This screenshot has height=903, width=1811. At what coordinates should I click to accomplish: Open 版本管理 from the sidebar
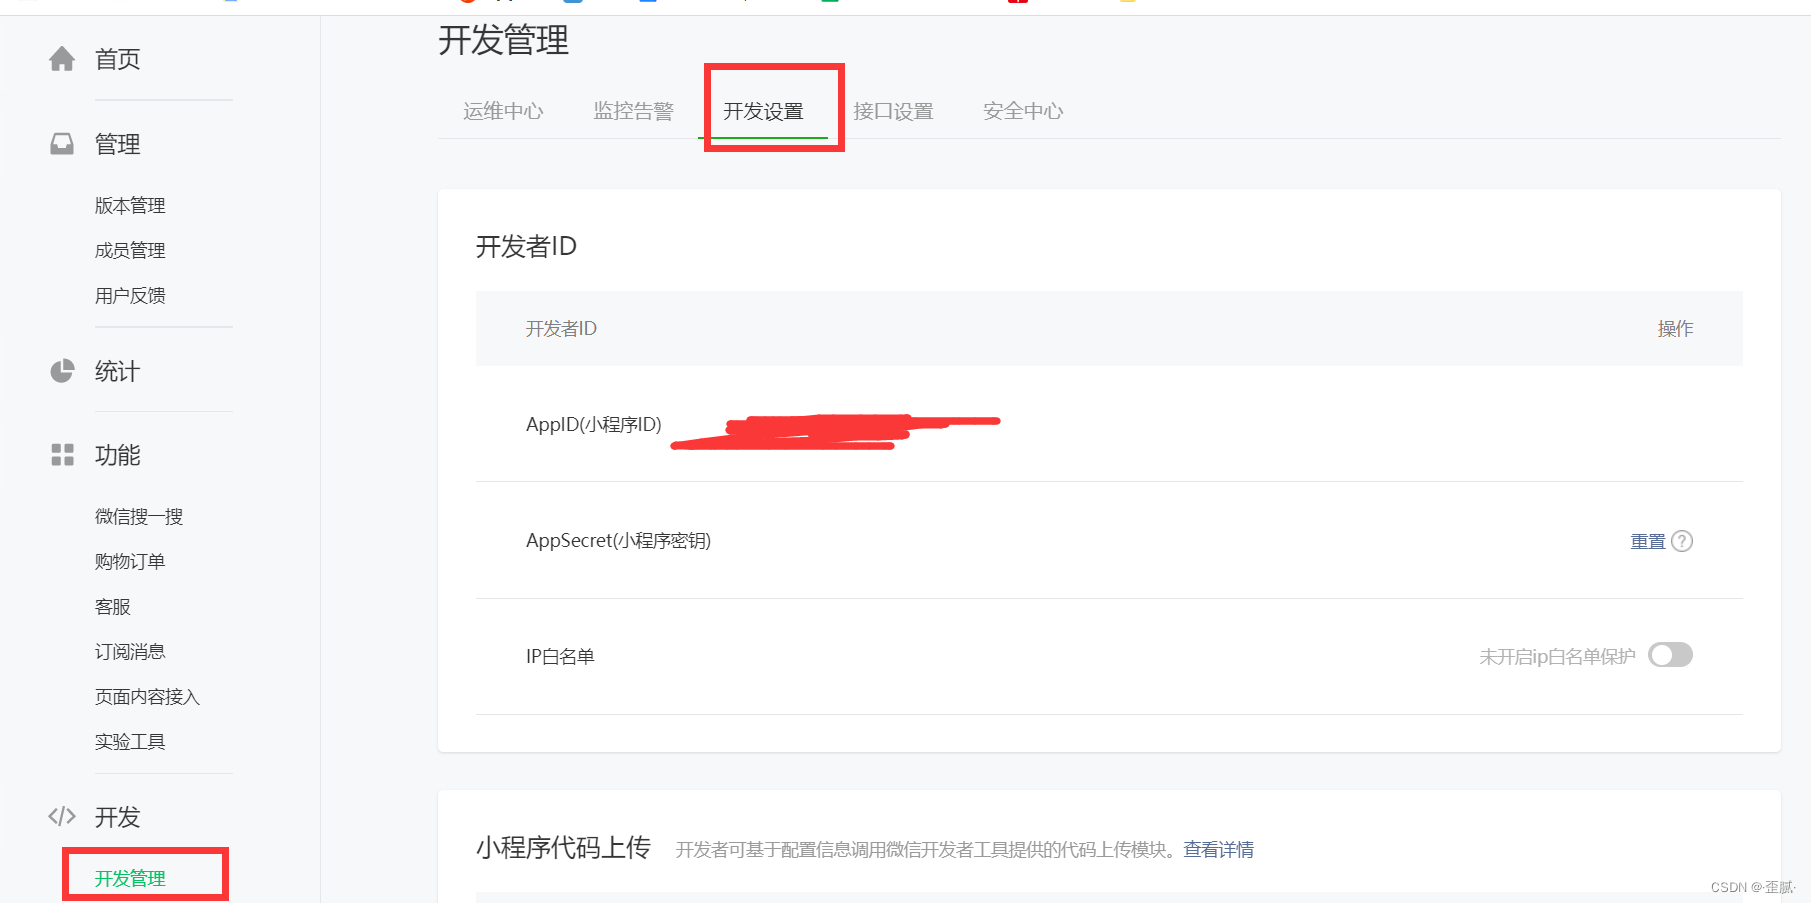coord(129,205)
